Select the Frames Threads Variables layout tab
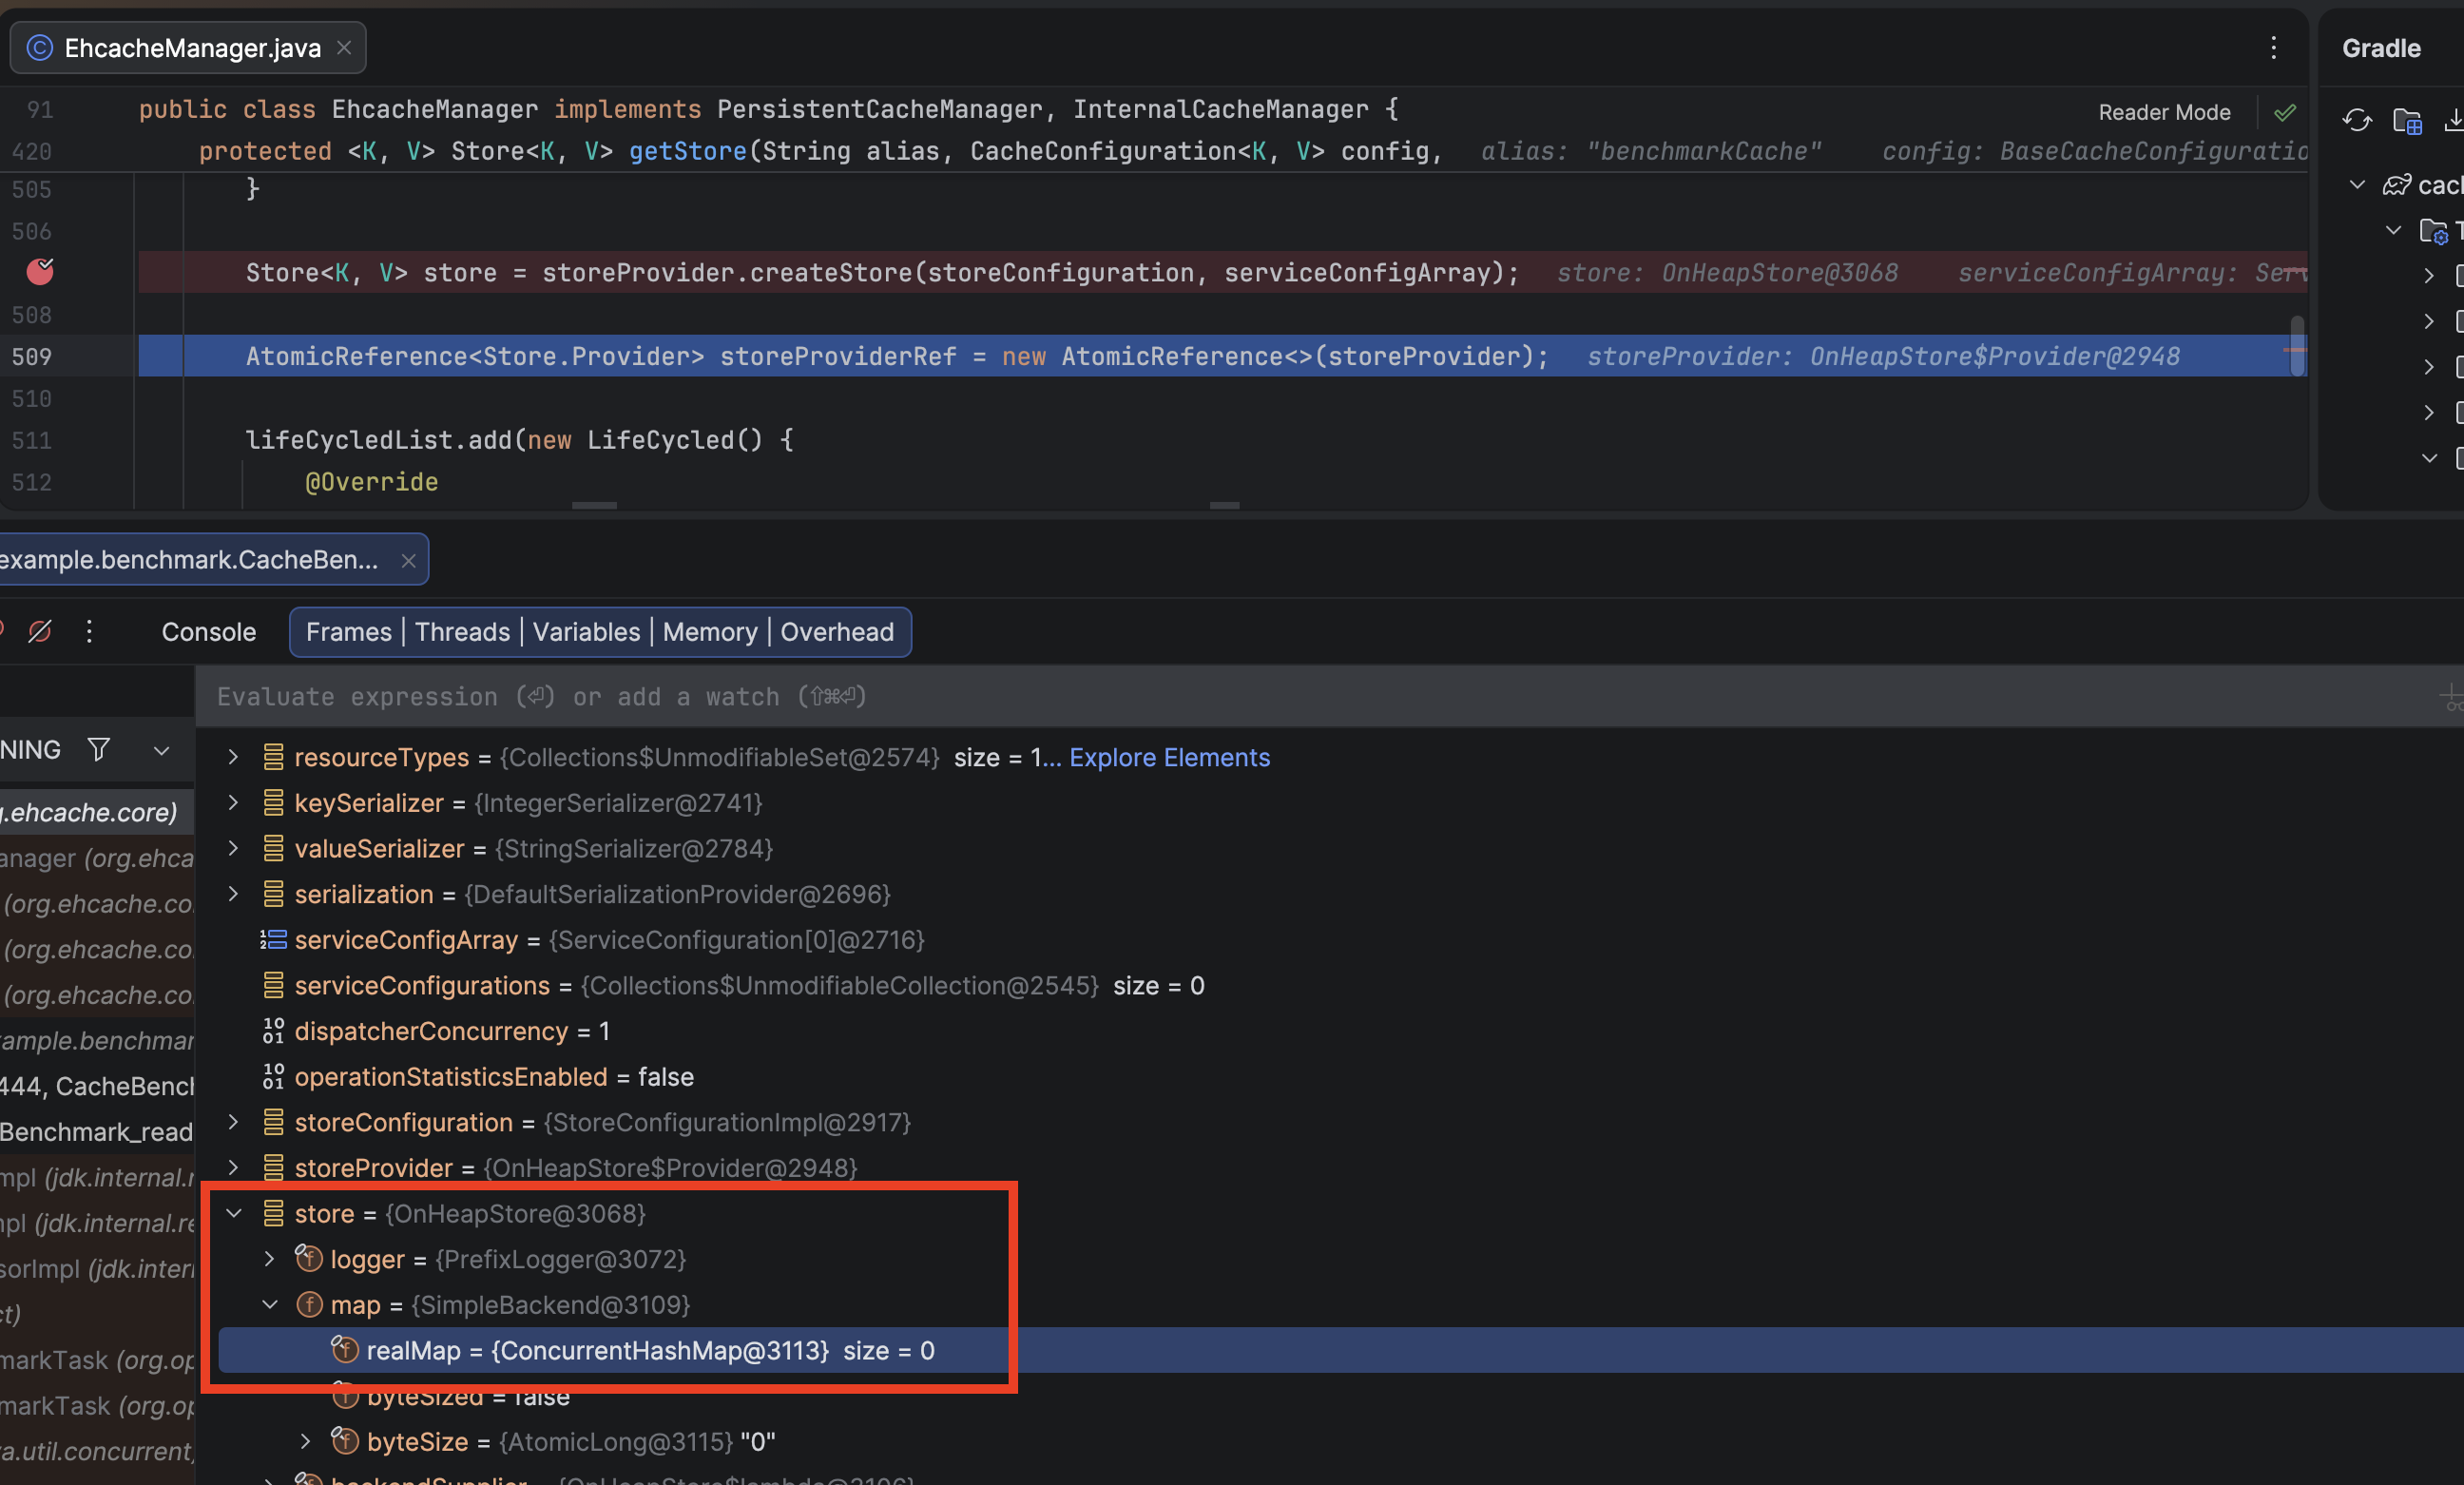2464x1485 pixels. pos(599,632)
